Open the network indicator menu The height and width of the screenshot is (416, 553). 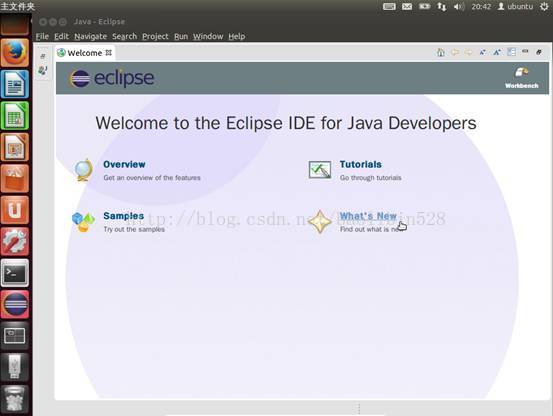click(x=442, y=6)
